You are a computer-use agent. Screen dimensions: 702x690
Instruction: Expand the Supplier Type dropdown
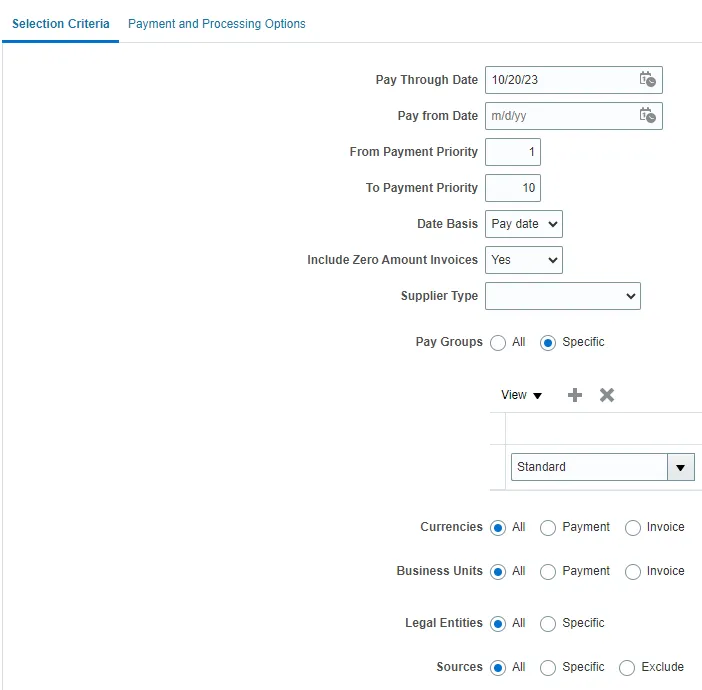pyautogui.click(x=562, y=296)
